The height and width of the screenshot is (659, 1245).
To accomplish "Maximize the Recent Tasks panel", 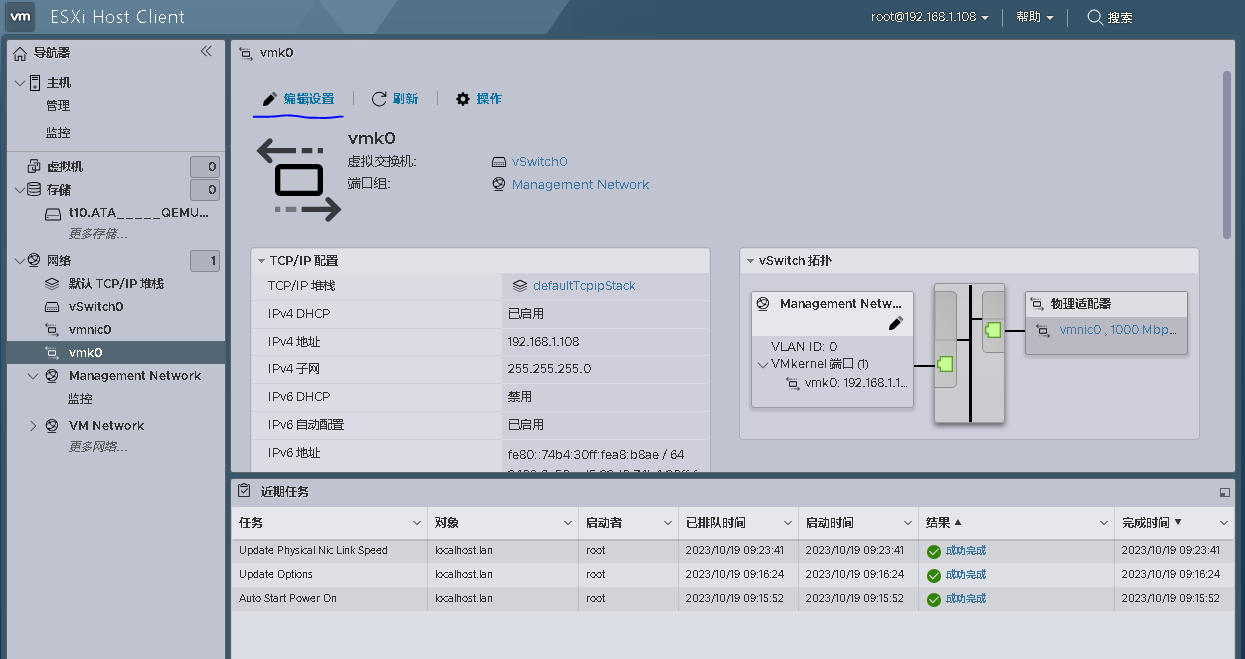I will (x=1224, y=492).
